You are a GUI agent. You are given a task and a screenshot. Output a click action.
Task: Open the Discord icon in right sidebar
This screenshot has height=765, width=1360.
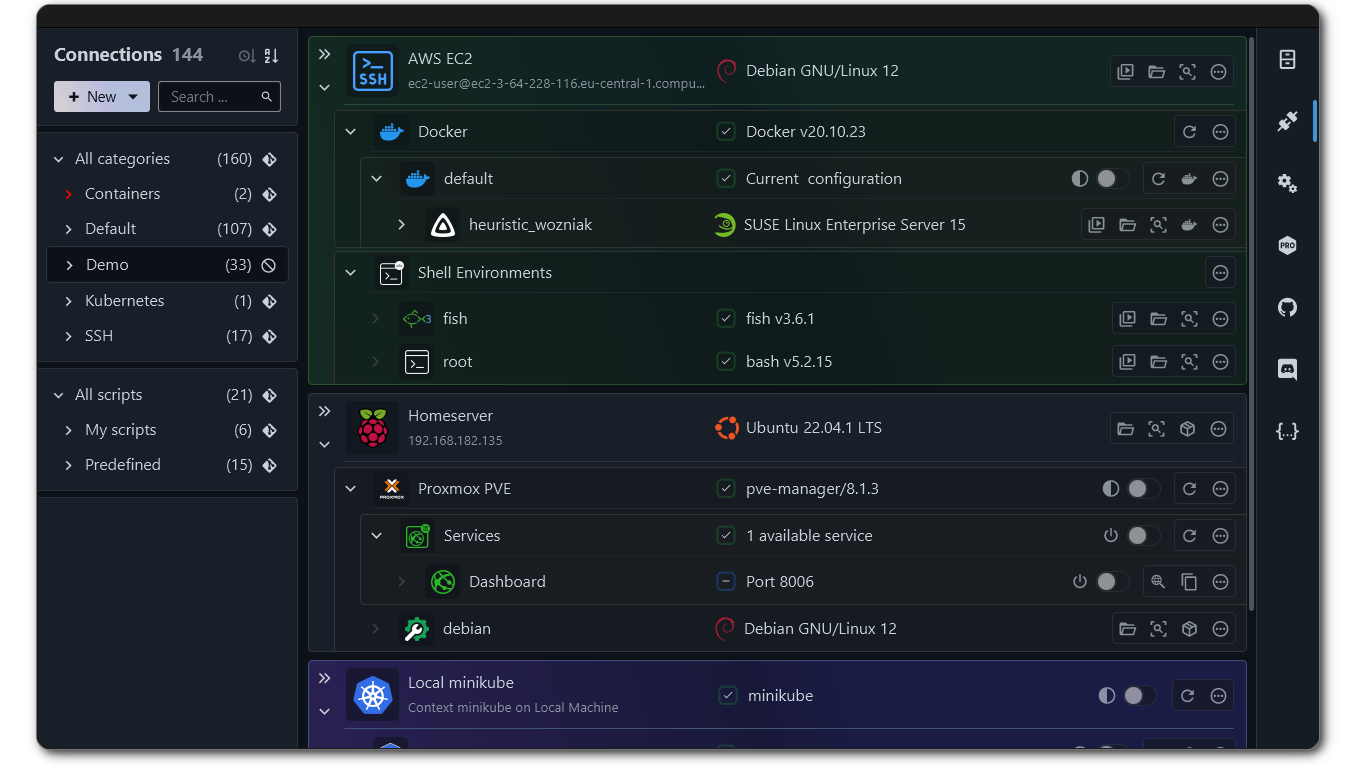coord(1287,369)
